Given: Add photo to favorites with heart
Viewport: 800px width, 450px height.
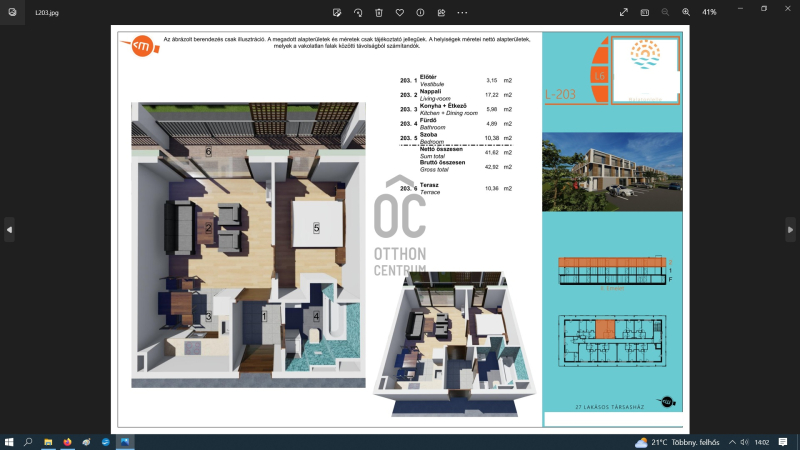Looking at the screenshot, I should click(x=400, y=12).
